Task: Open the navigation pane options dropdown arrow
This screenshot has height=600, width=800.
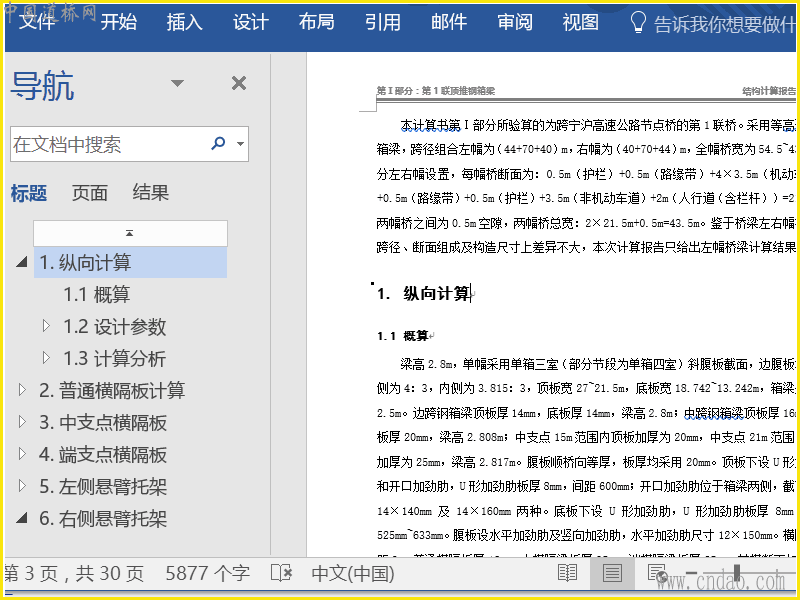Action: 177,83
